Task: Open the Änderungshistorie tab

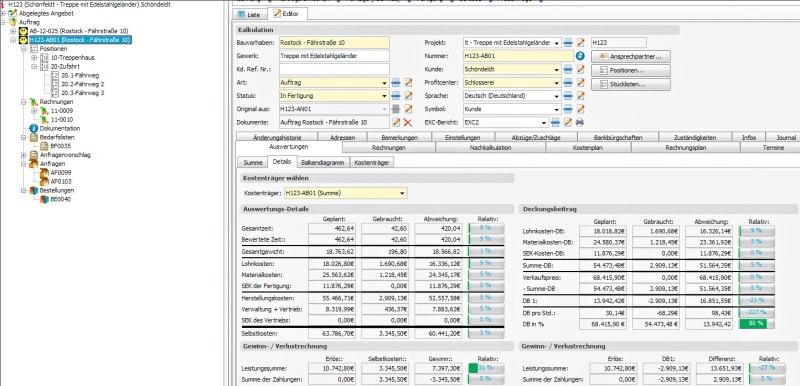Action: coord(278,137)
